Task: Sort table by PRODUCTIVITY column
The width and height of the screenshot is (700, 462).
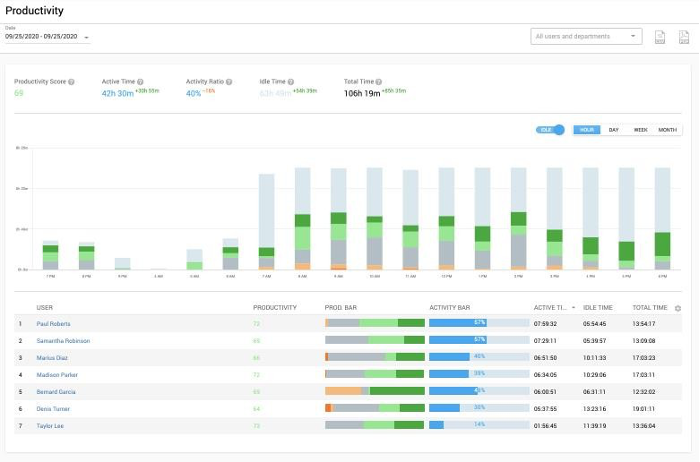Action: click(275, 308)
